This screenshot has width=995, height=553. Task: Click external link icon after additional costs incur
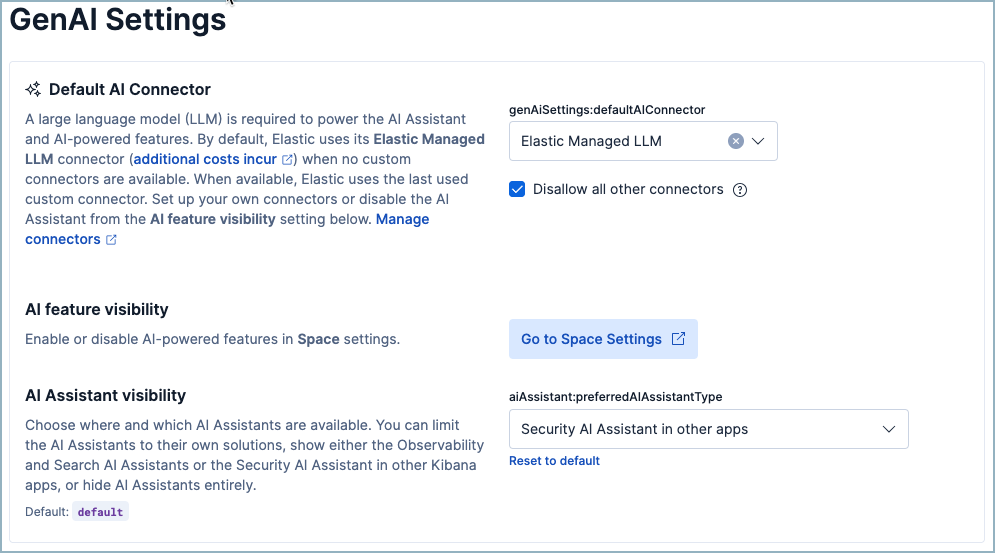click(287, 159)
